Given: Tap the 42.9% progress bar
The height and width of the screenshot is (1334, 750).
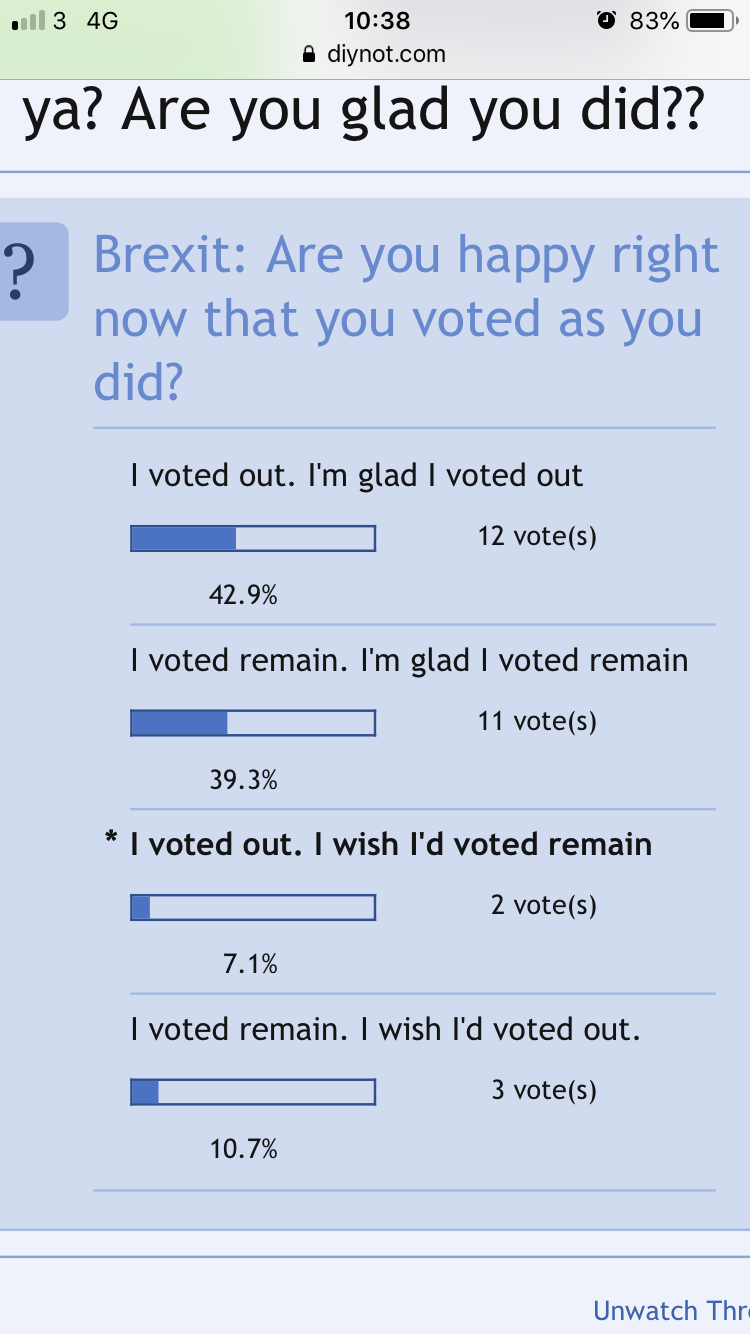Looking at the screenshot, I should (253, 538).
